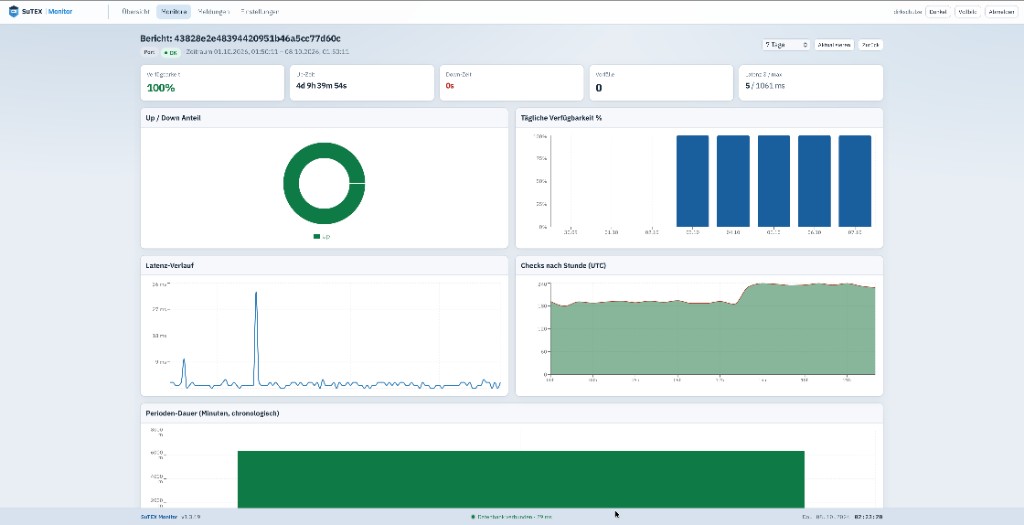Toggle the green up legend swatch in donut chart
Viewport: 1024px width, 525px height.
(317, 236)
